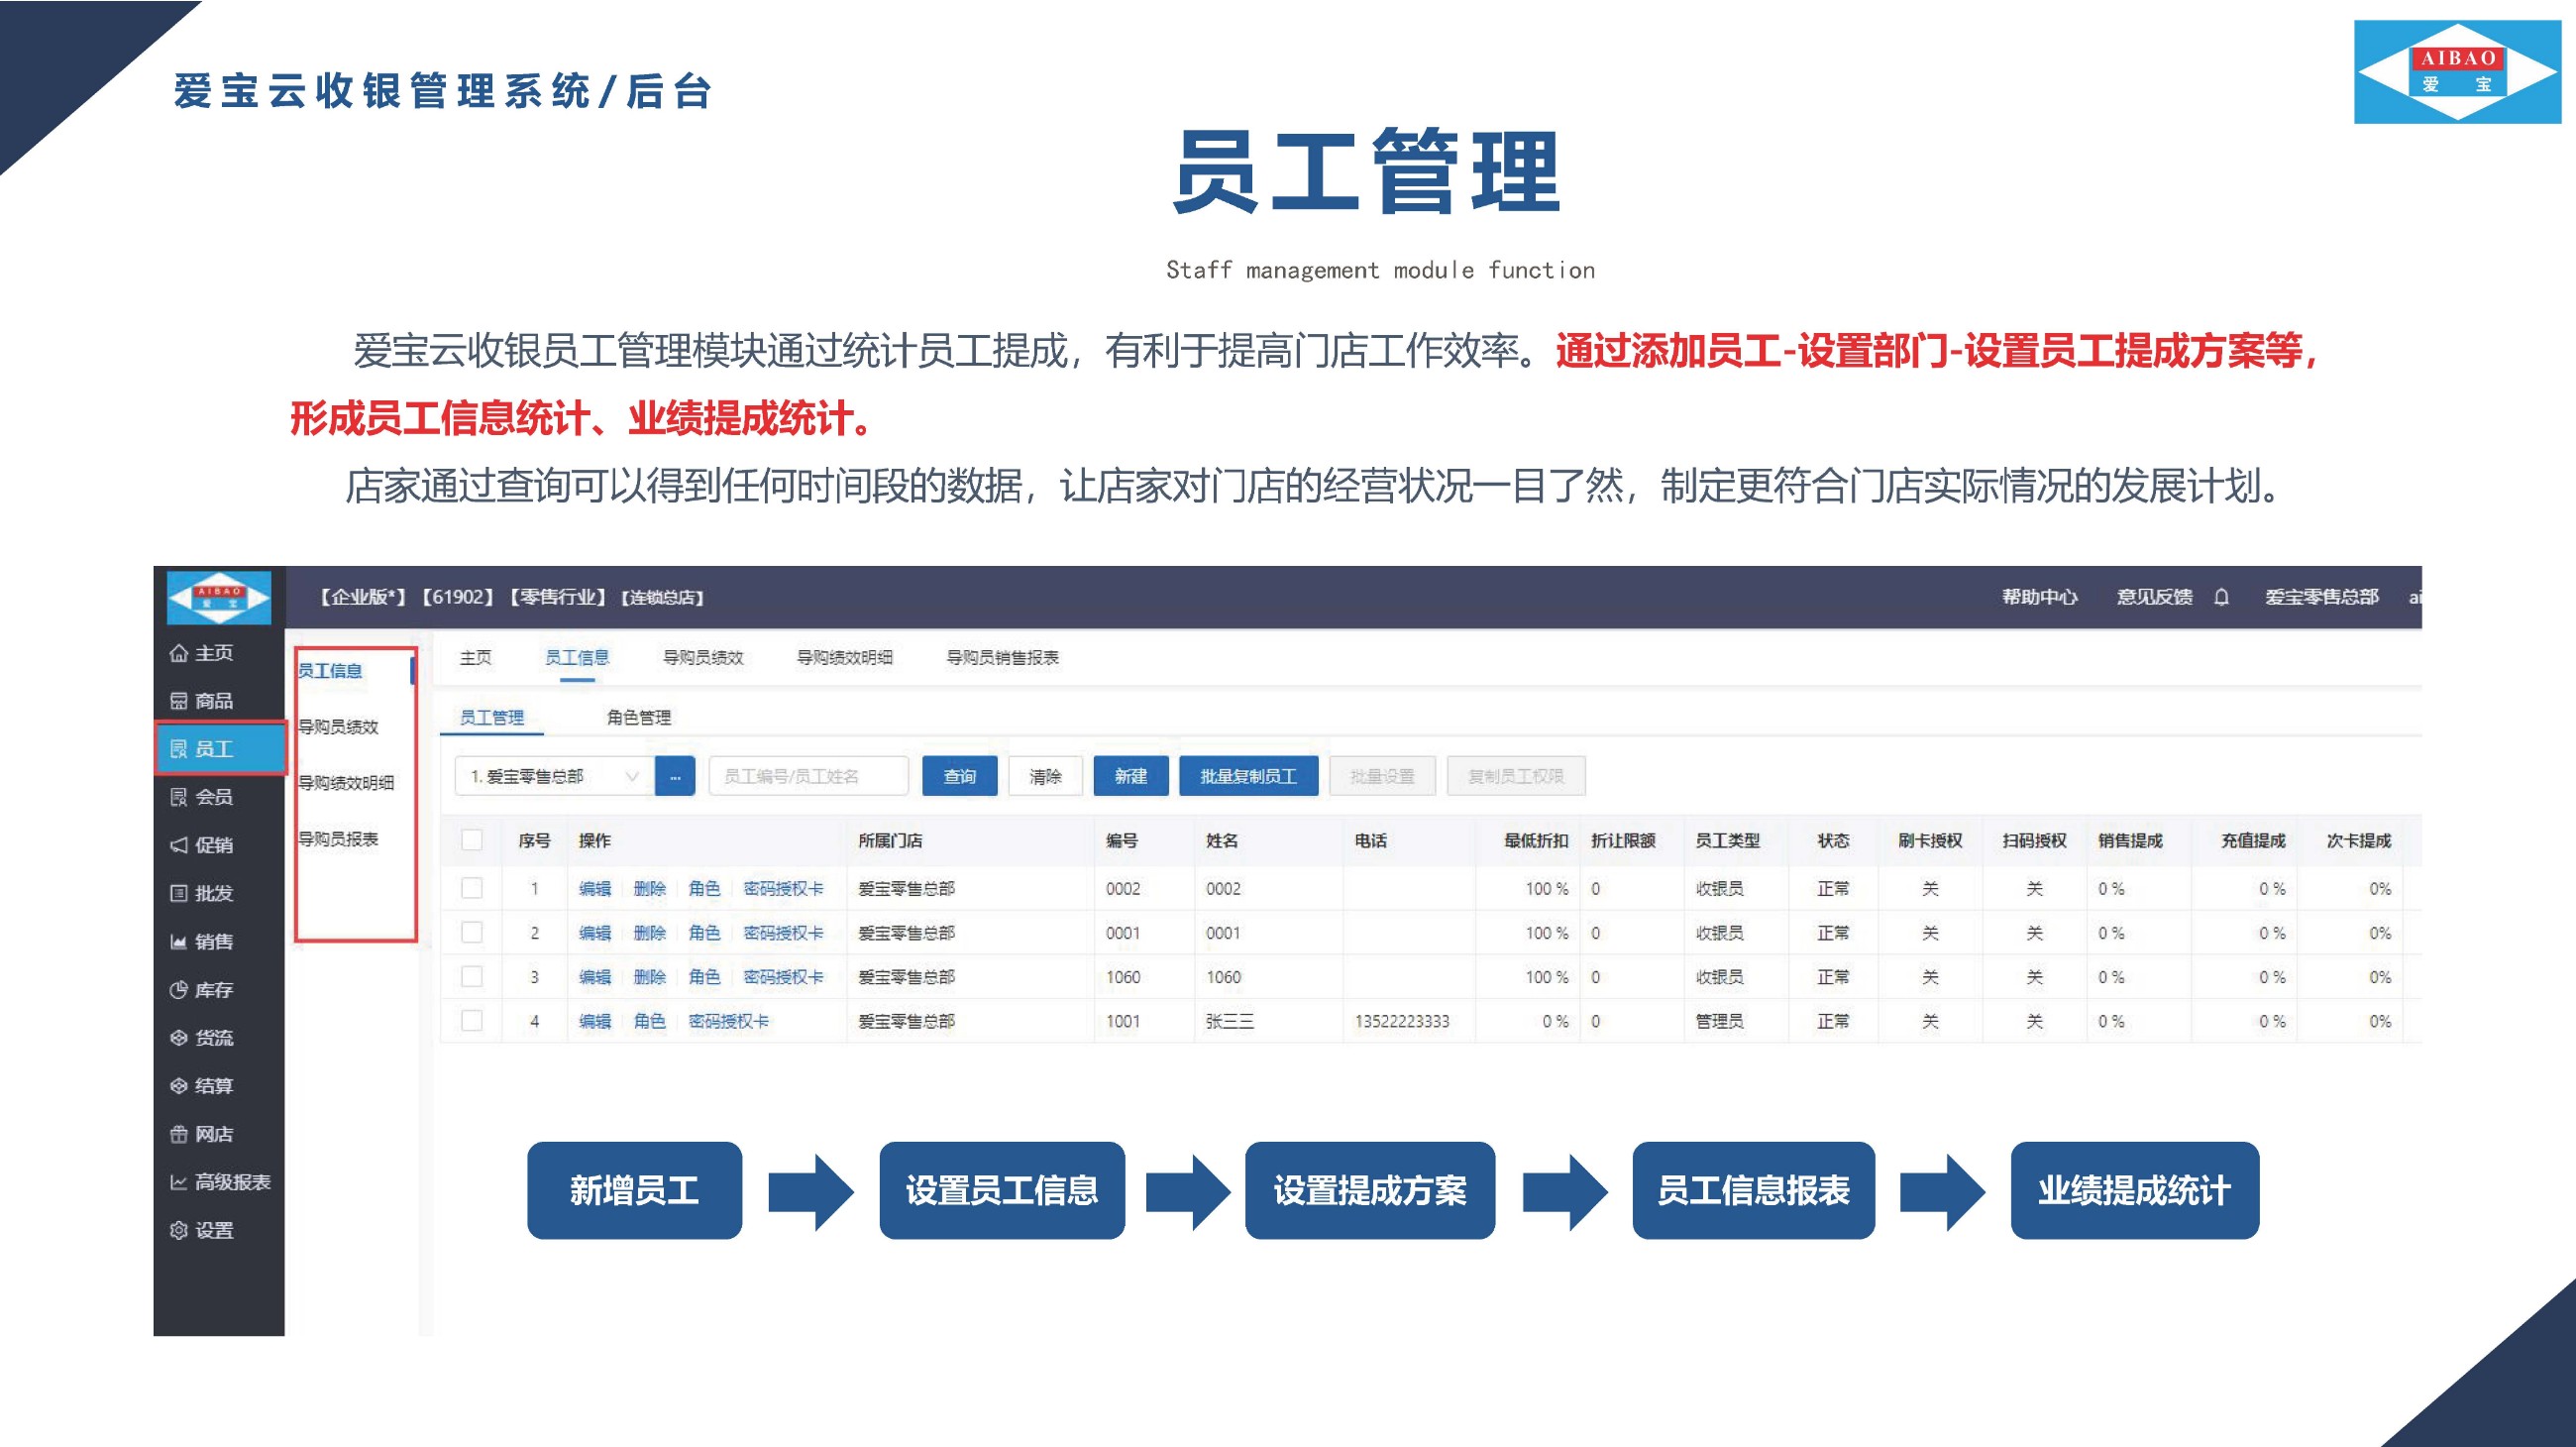2576x1447 pixels.
Task: Switch to the 导购员销售报表 tab
Action: click(1003, 657)
